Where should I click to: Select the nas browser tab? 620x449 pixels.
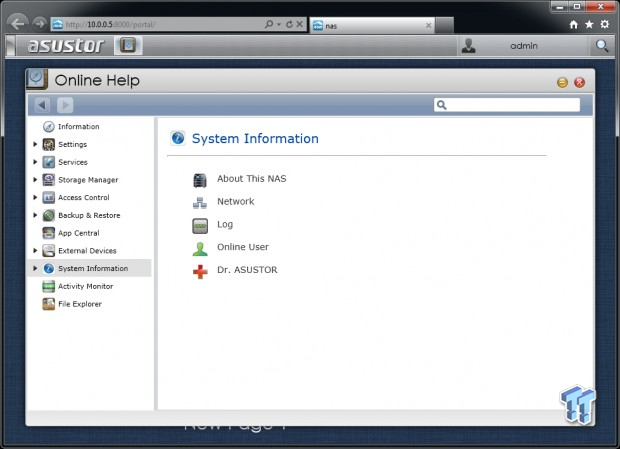[x=372, y=26]
